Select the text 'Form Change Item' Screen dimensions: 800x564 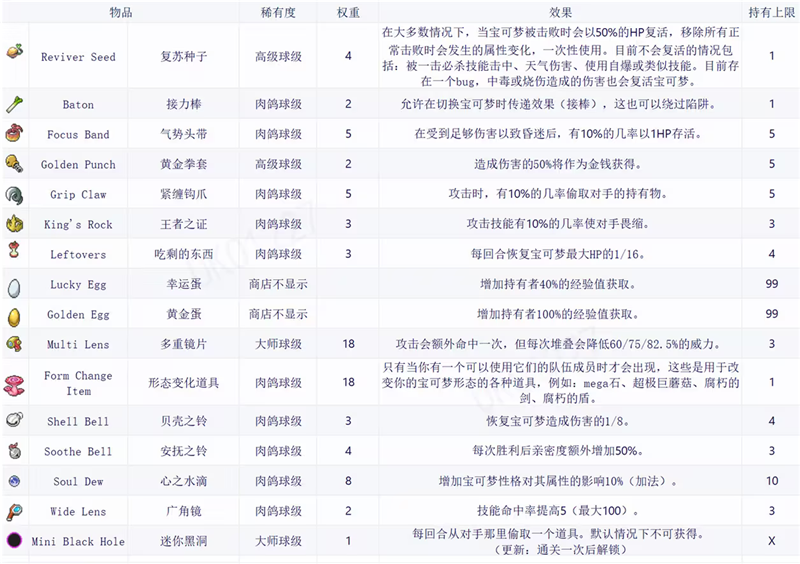78,383
